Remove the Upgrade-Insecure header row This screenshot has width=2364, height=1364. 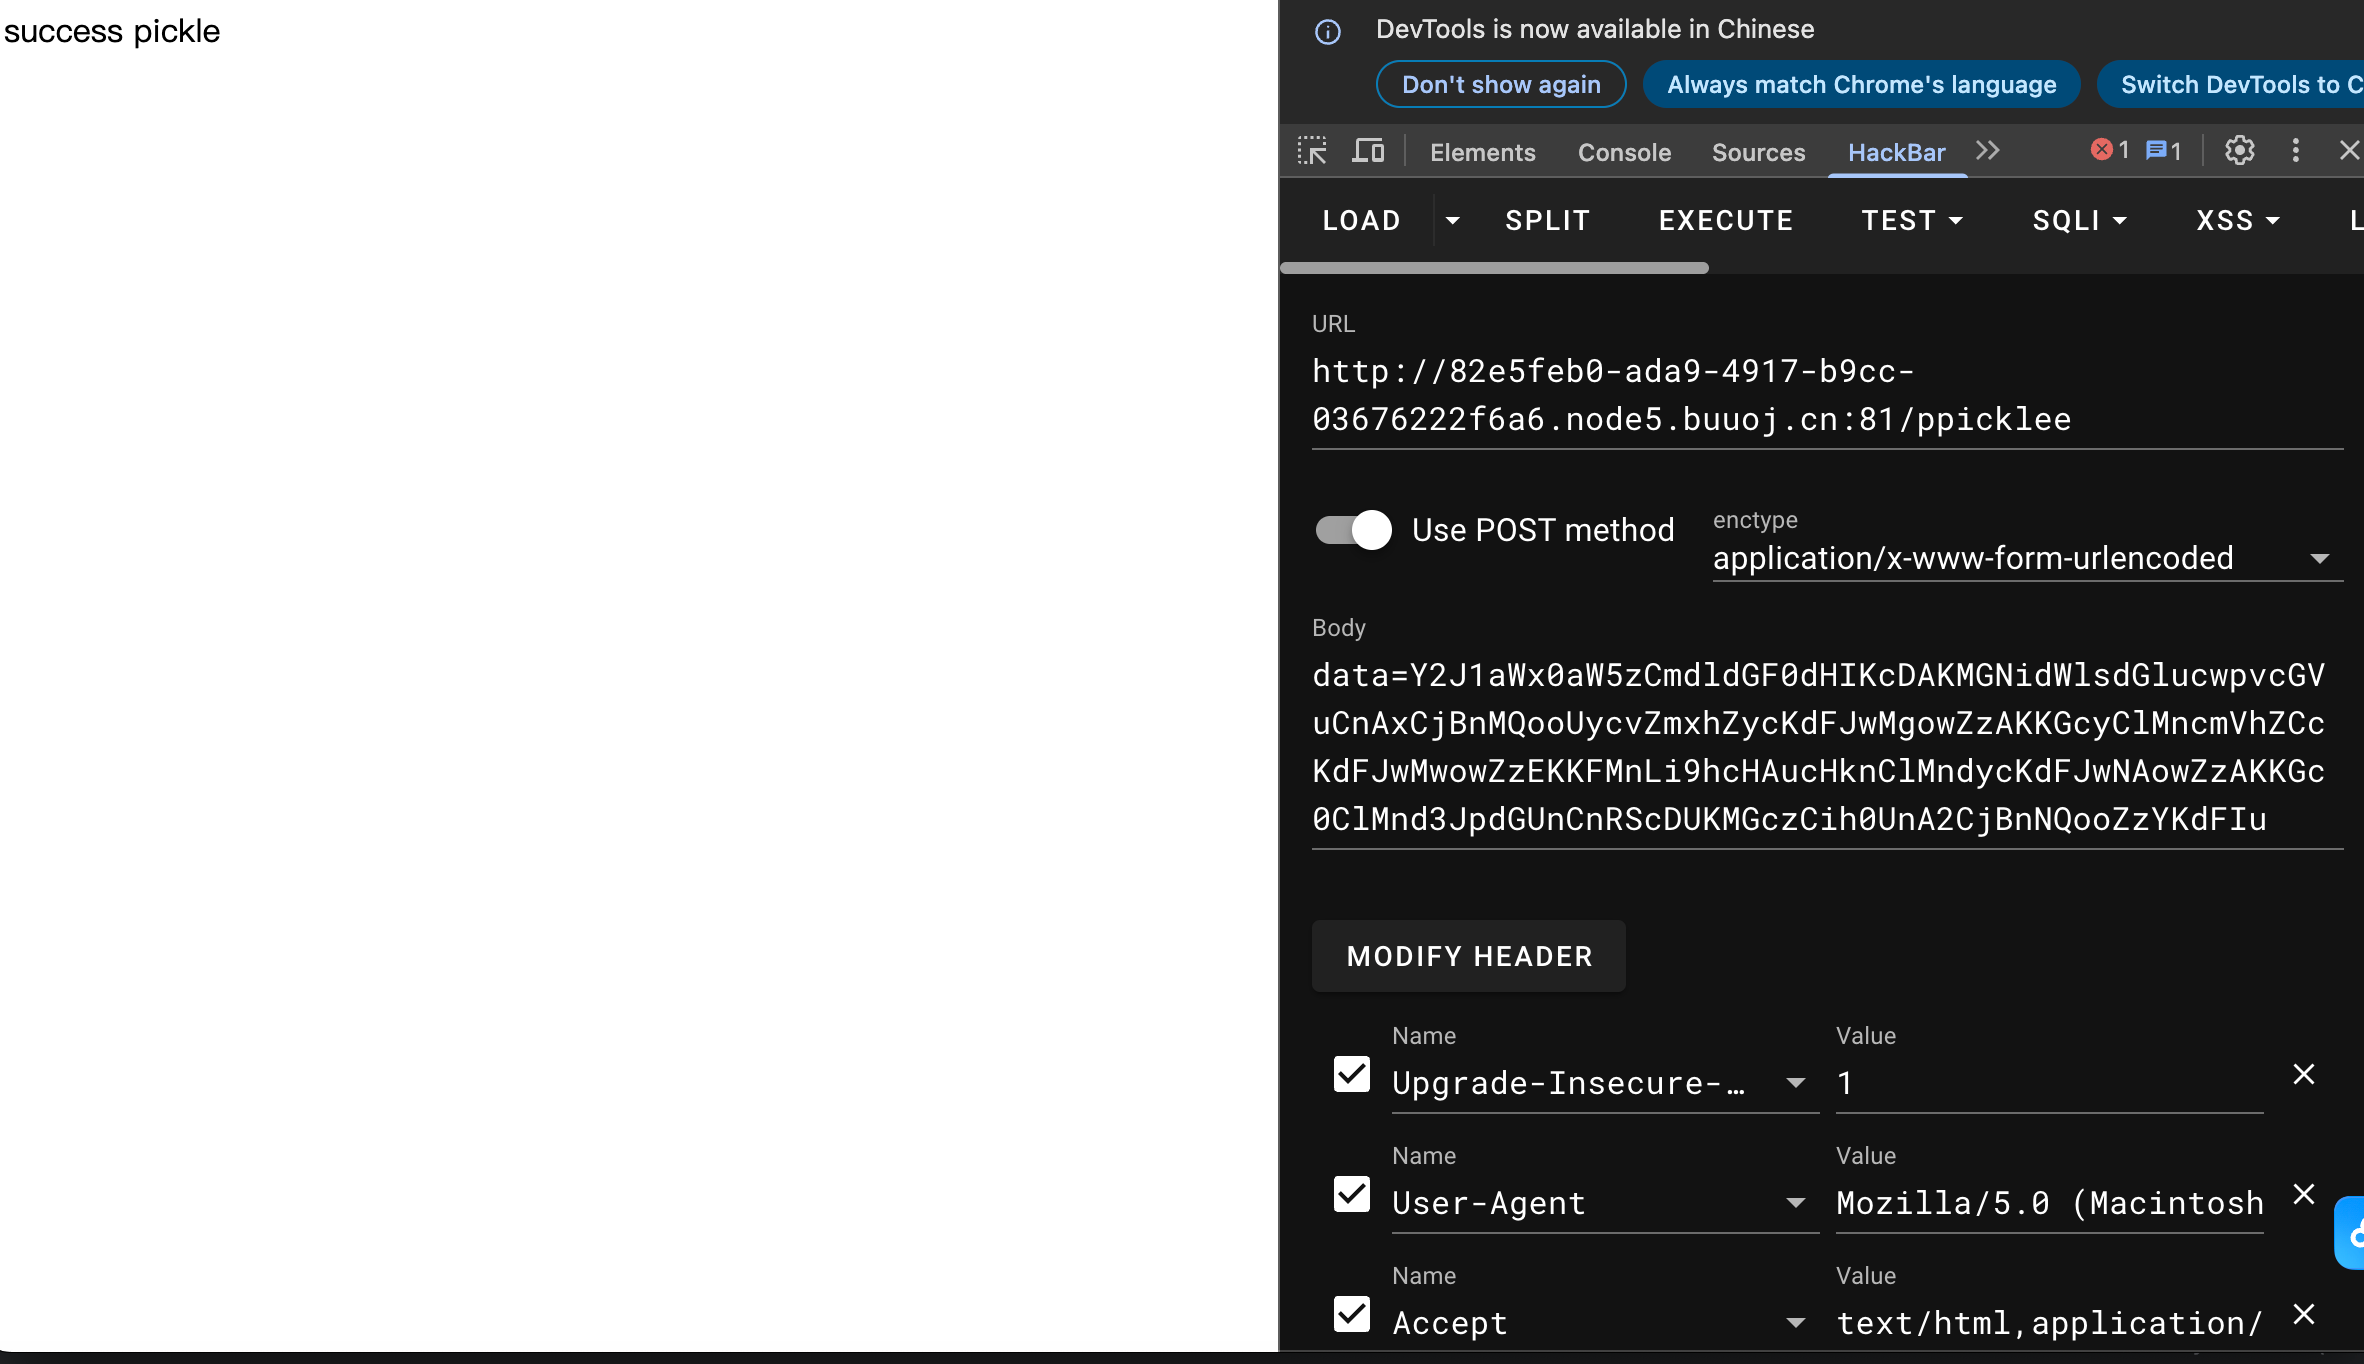tap(2304, 1075)
